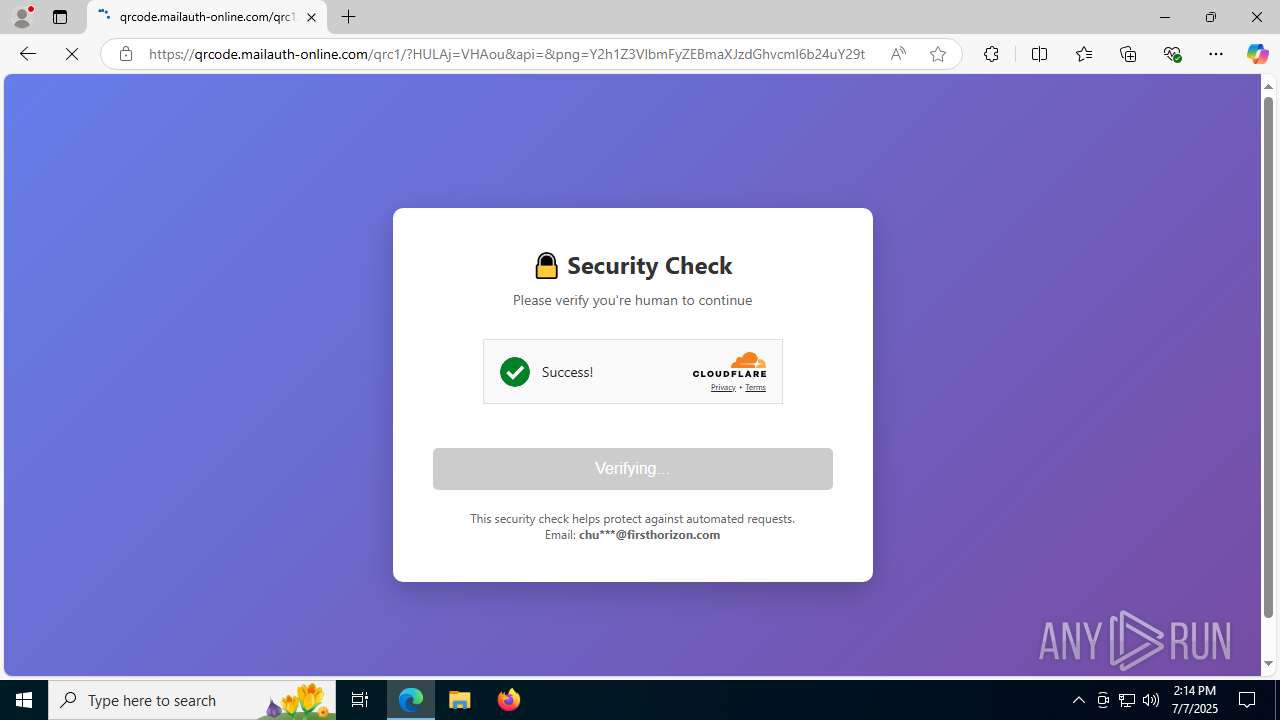Show hidden system tray icons chevron
Viewport: 1280px width, 720px height.
tap(1078, 700)
